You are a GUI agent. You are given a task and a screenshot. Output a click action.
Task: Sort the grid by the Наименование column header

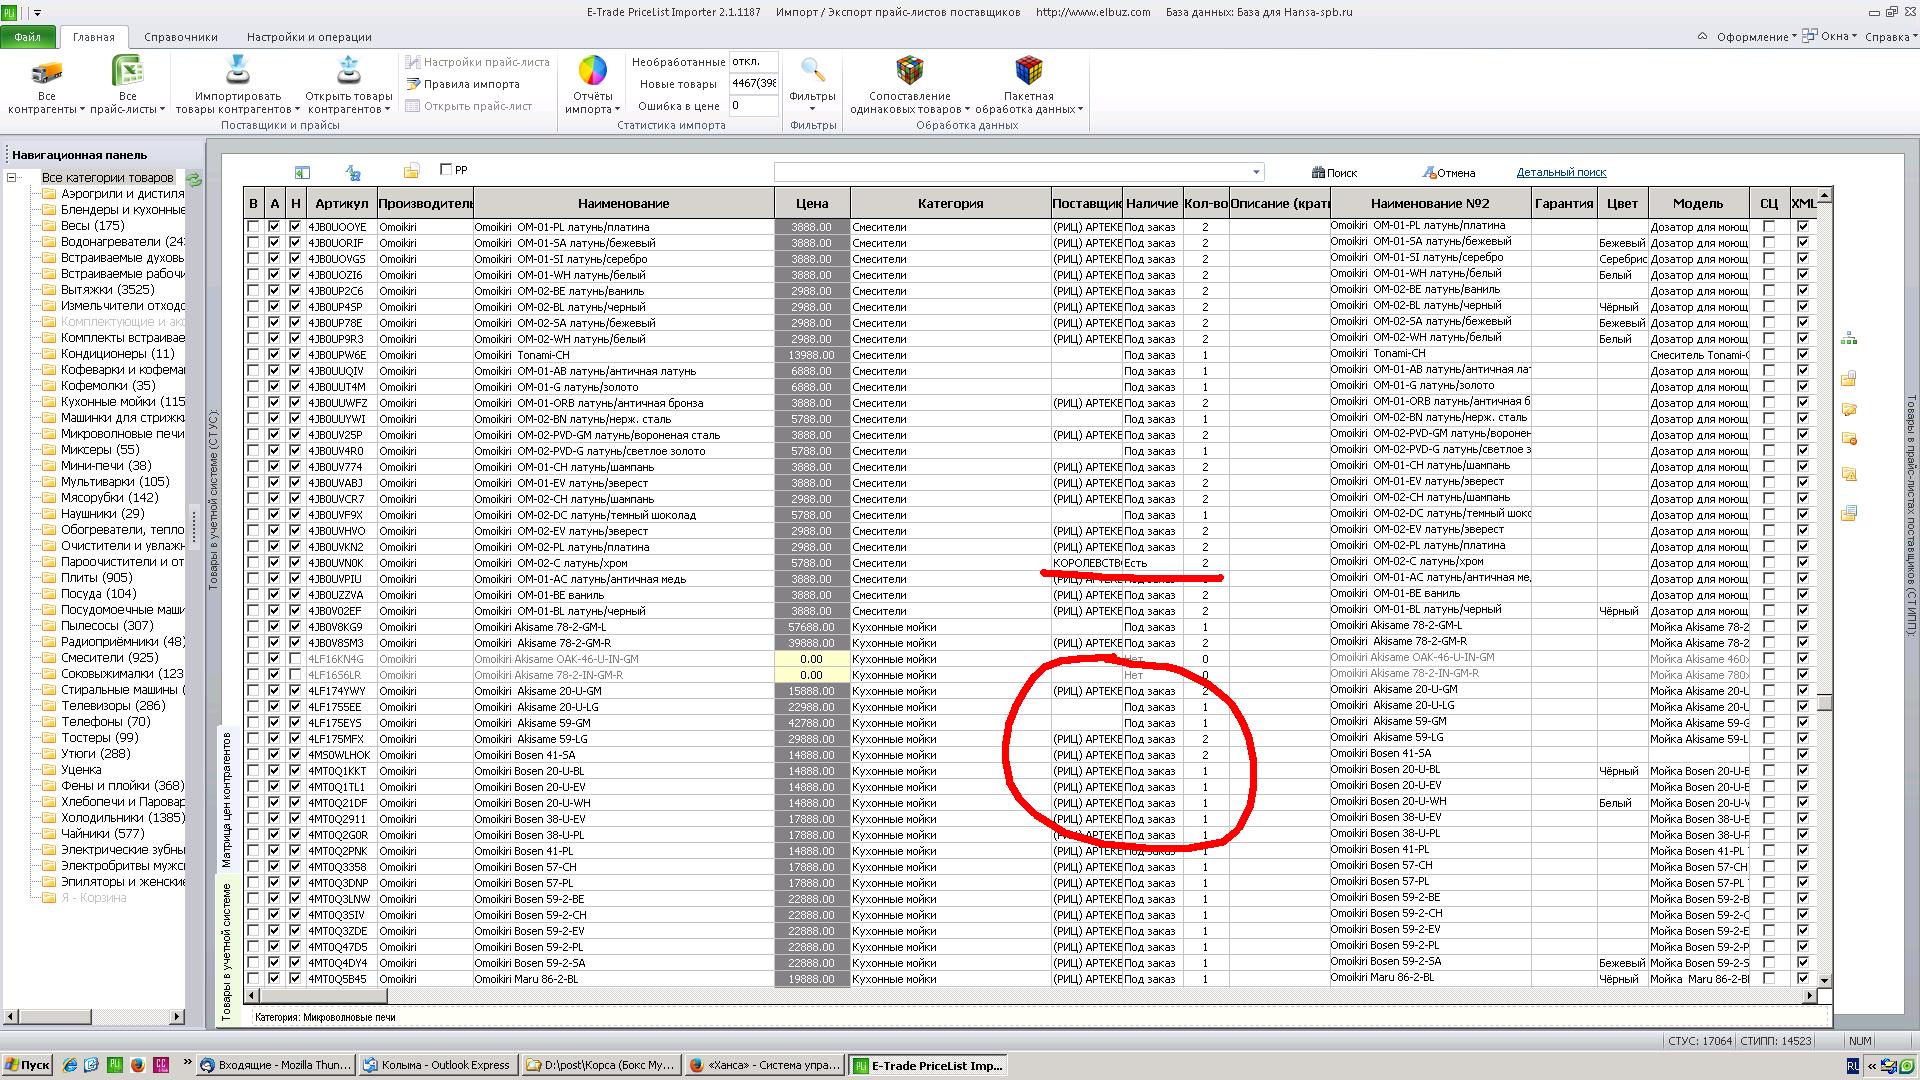point(624,203)
